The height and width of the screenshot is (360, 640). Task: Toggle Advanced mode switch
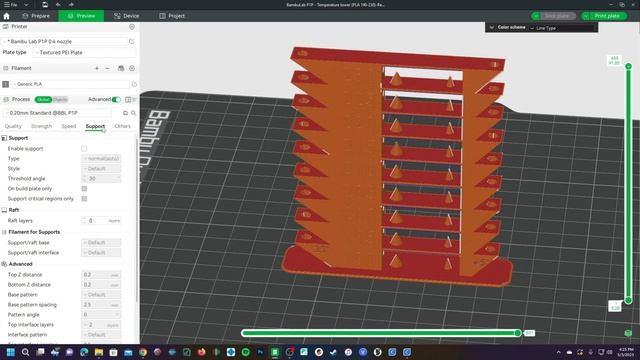(x=116, y=99)
